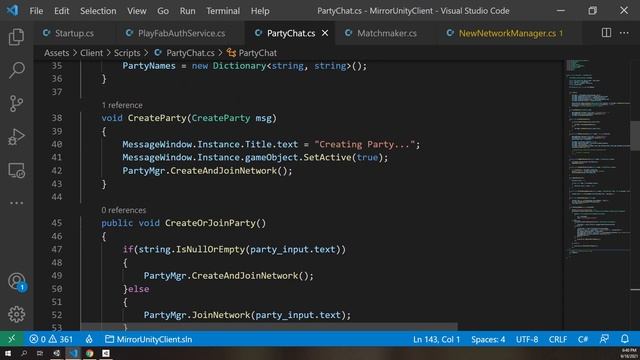The width and height of the screenshot is (640, 360).
Task: Select the language mode C#
Action: pyautogui.click(x=583, y=339)
